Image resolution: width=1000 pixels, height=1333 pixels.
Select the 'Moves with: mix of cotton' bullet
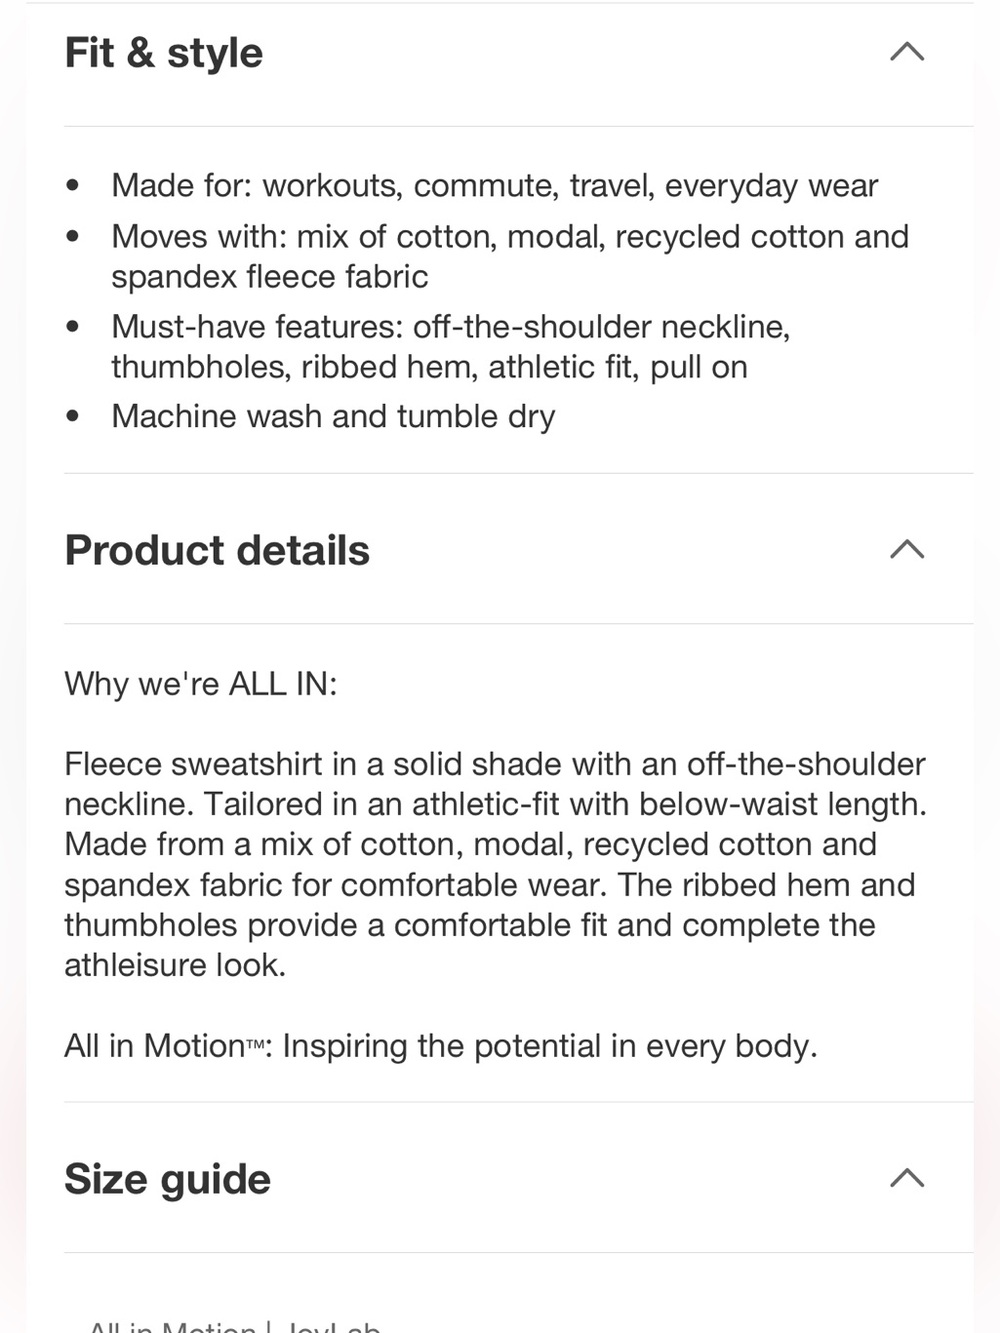510,256
